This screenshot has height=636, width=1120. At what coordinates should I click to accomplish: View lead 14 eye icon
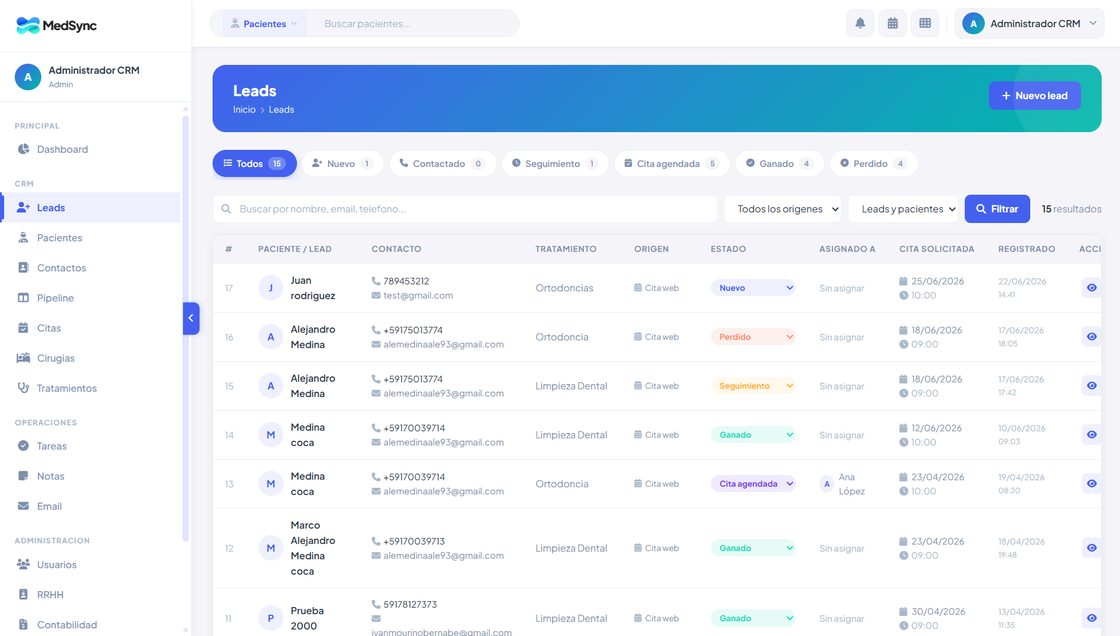click(1091, 434)
